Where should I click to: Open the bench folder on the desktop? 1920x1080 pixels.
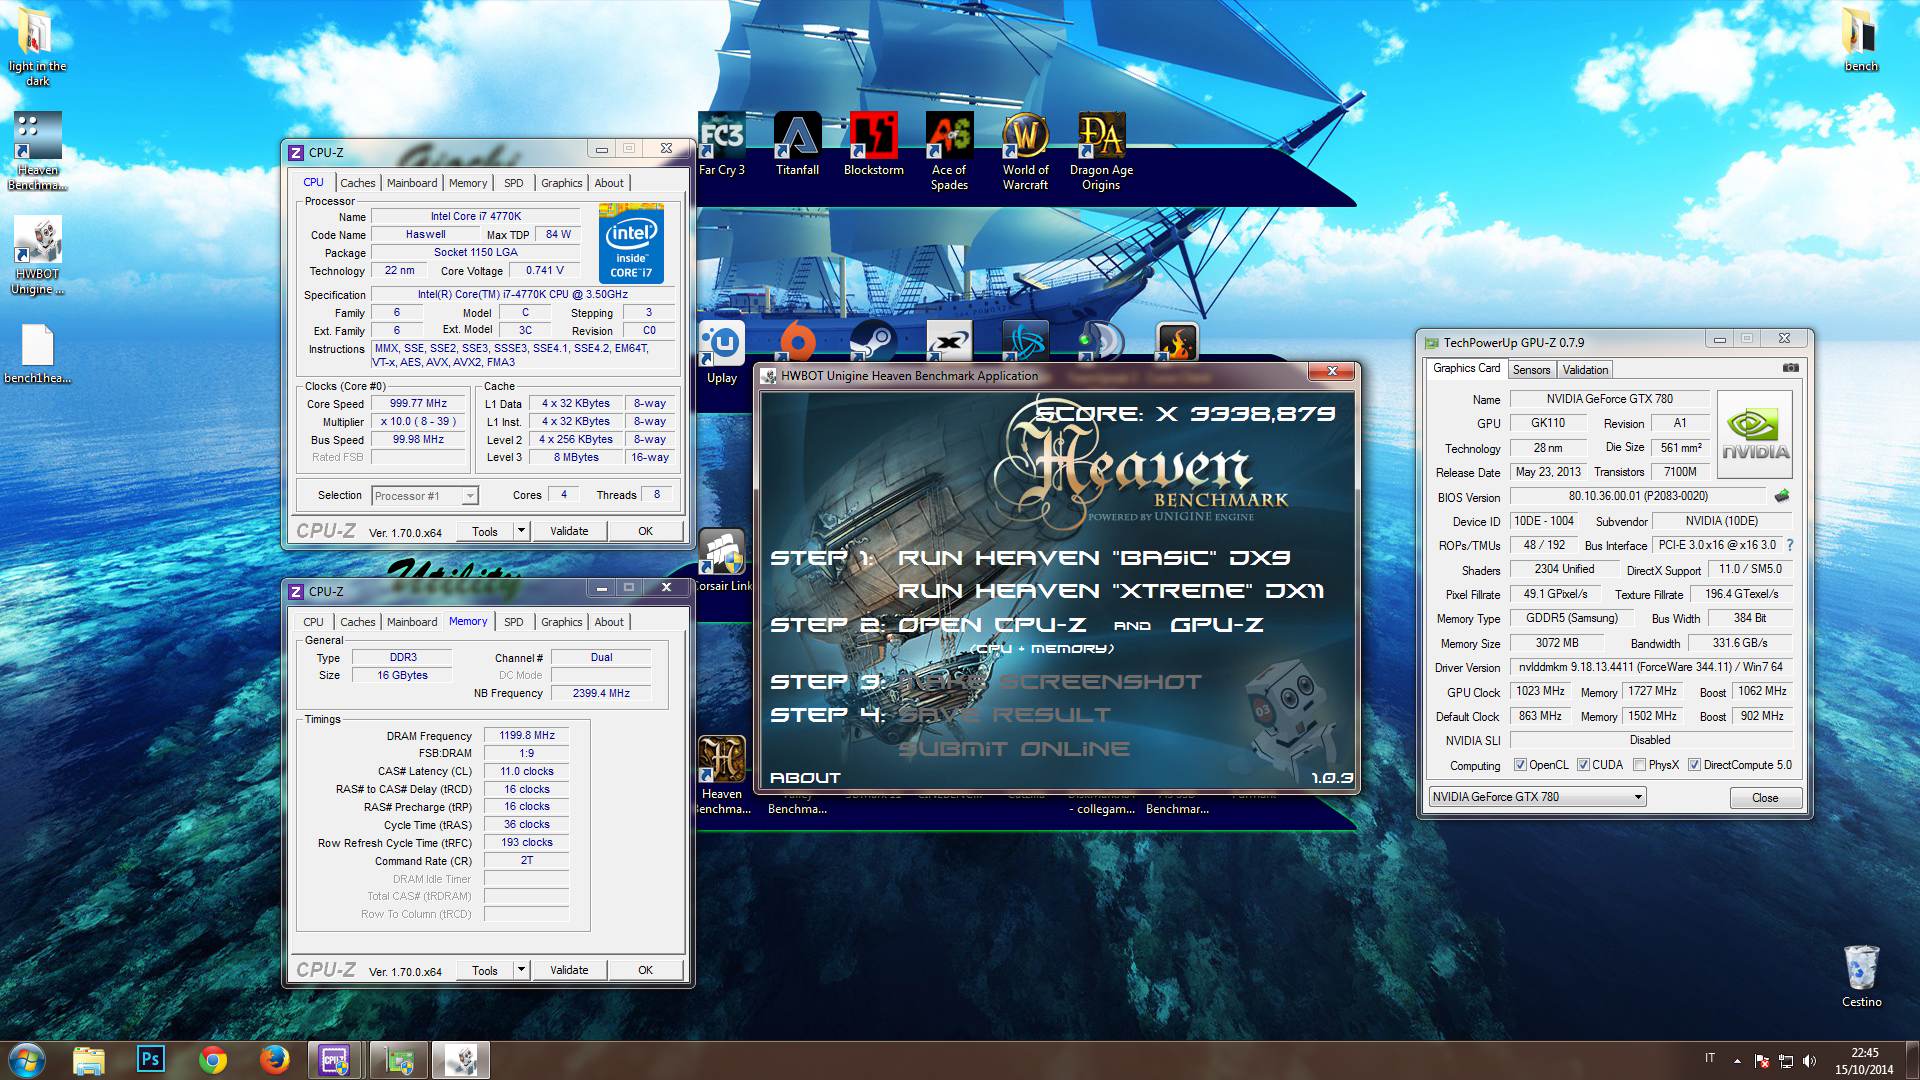point(1861,40)
